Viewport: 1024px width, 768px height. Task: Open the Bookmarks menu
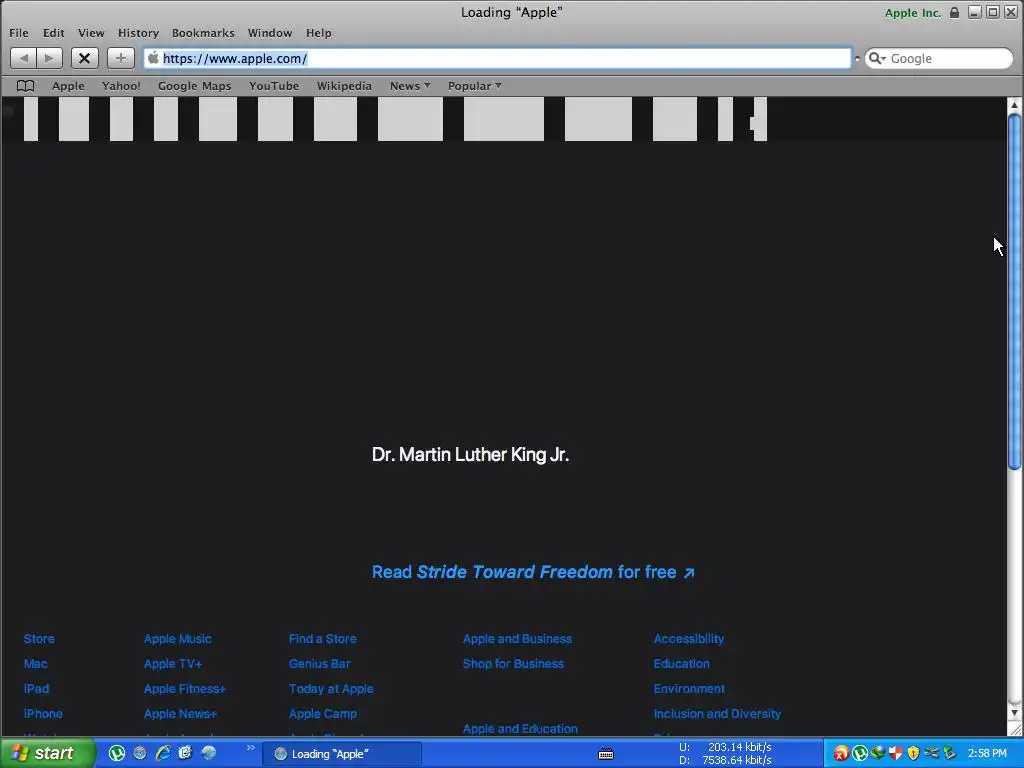click(x=203, y=33)
